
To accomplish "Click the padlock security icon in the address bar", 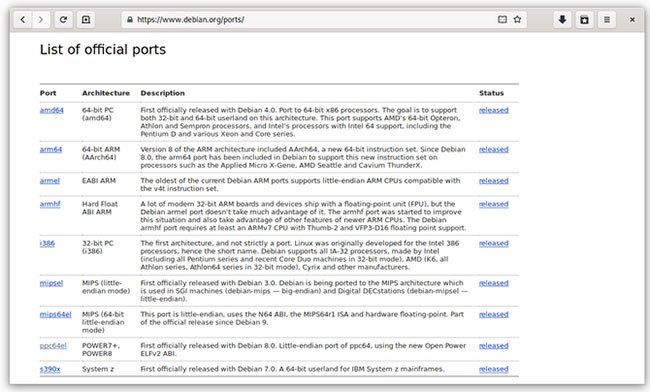I will pos(130,19).
